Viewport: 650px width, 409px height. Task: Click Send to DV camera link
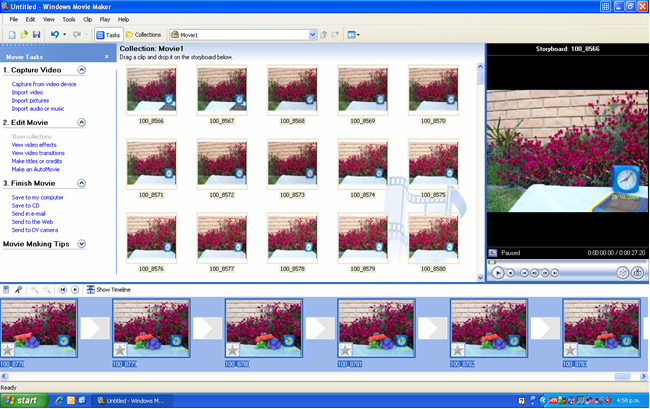click(x=35, y=230)
